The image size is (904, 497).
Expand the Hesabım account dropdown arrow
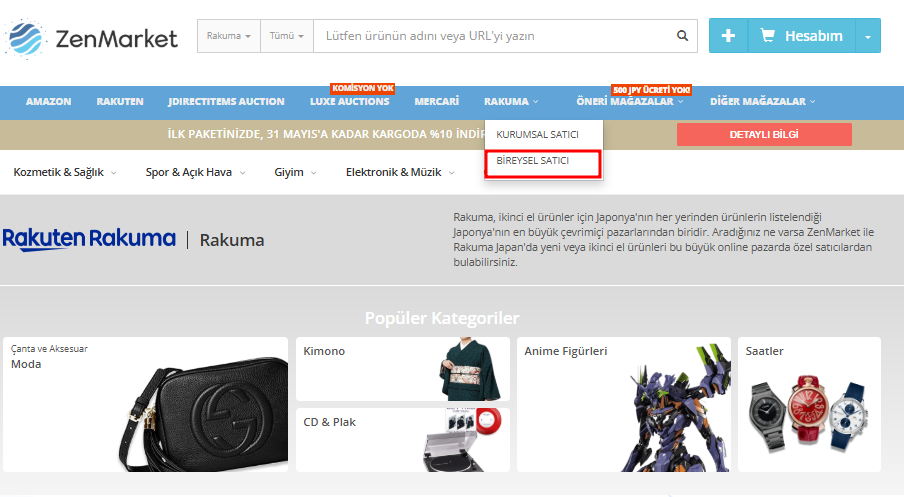[x=868, y=36]
